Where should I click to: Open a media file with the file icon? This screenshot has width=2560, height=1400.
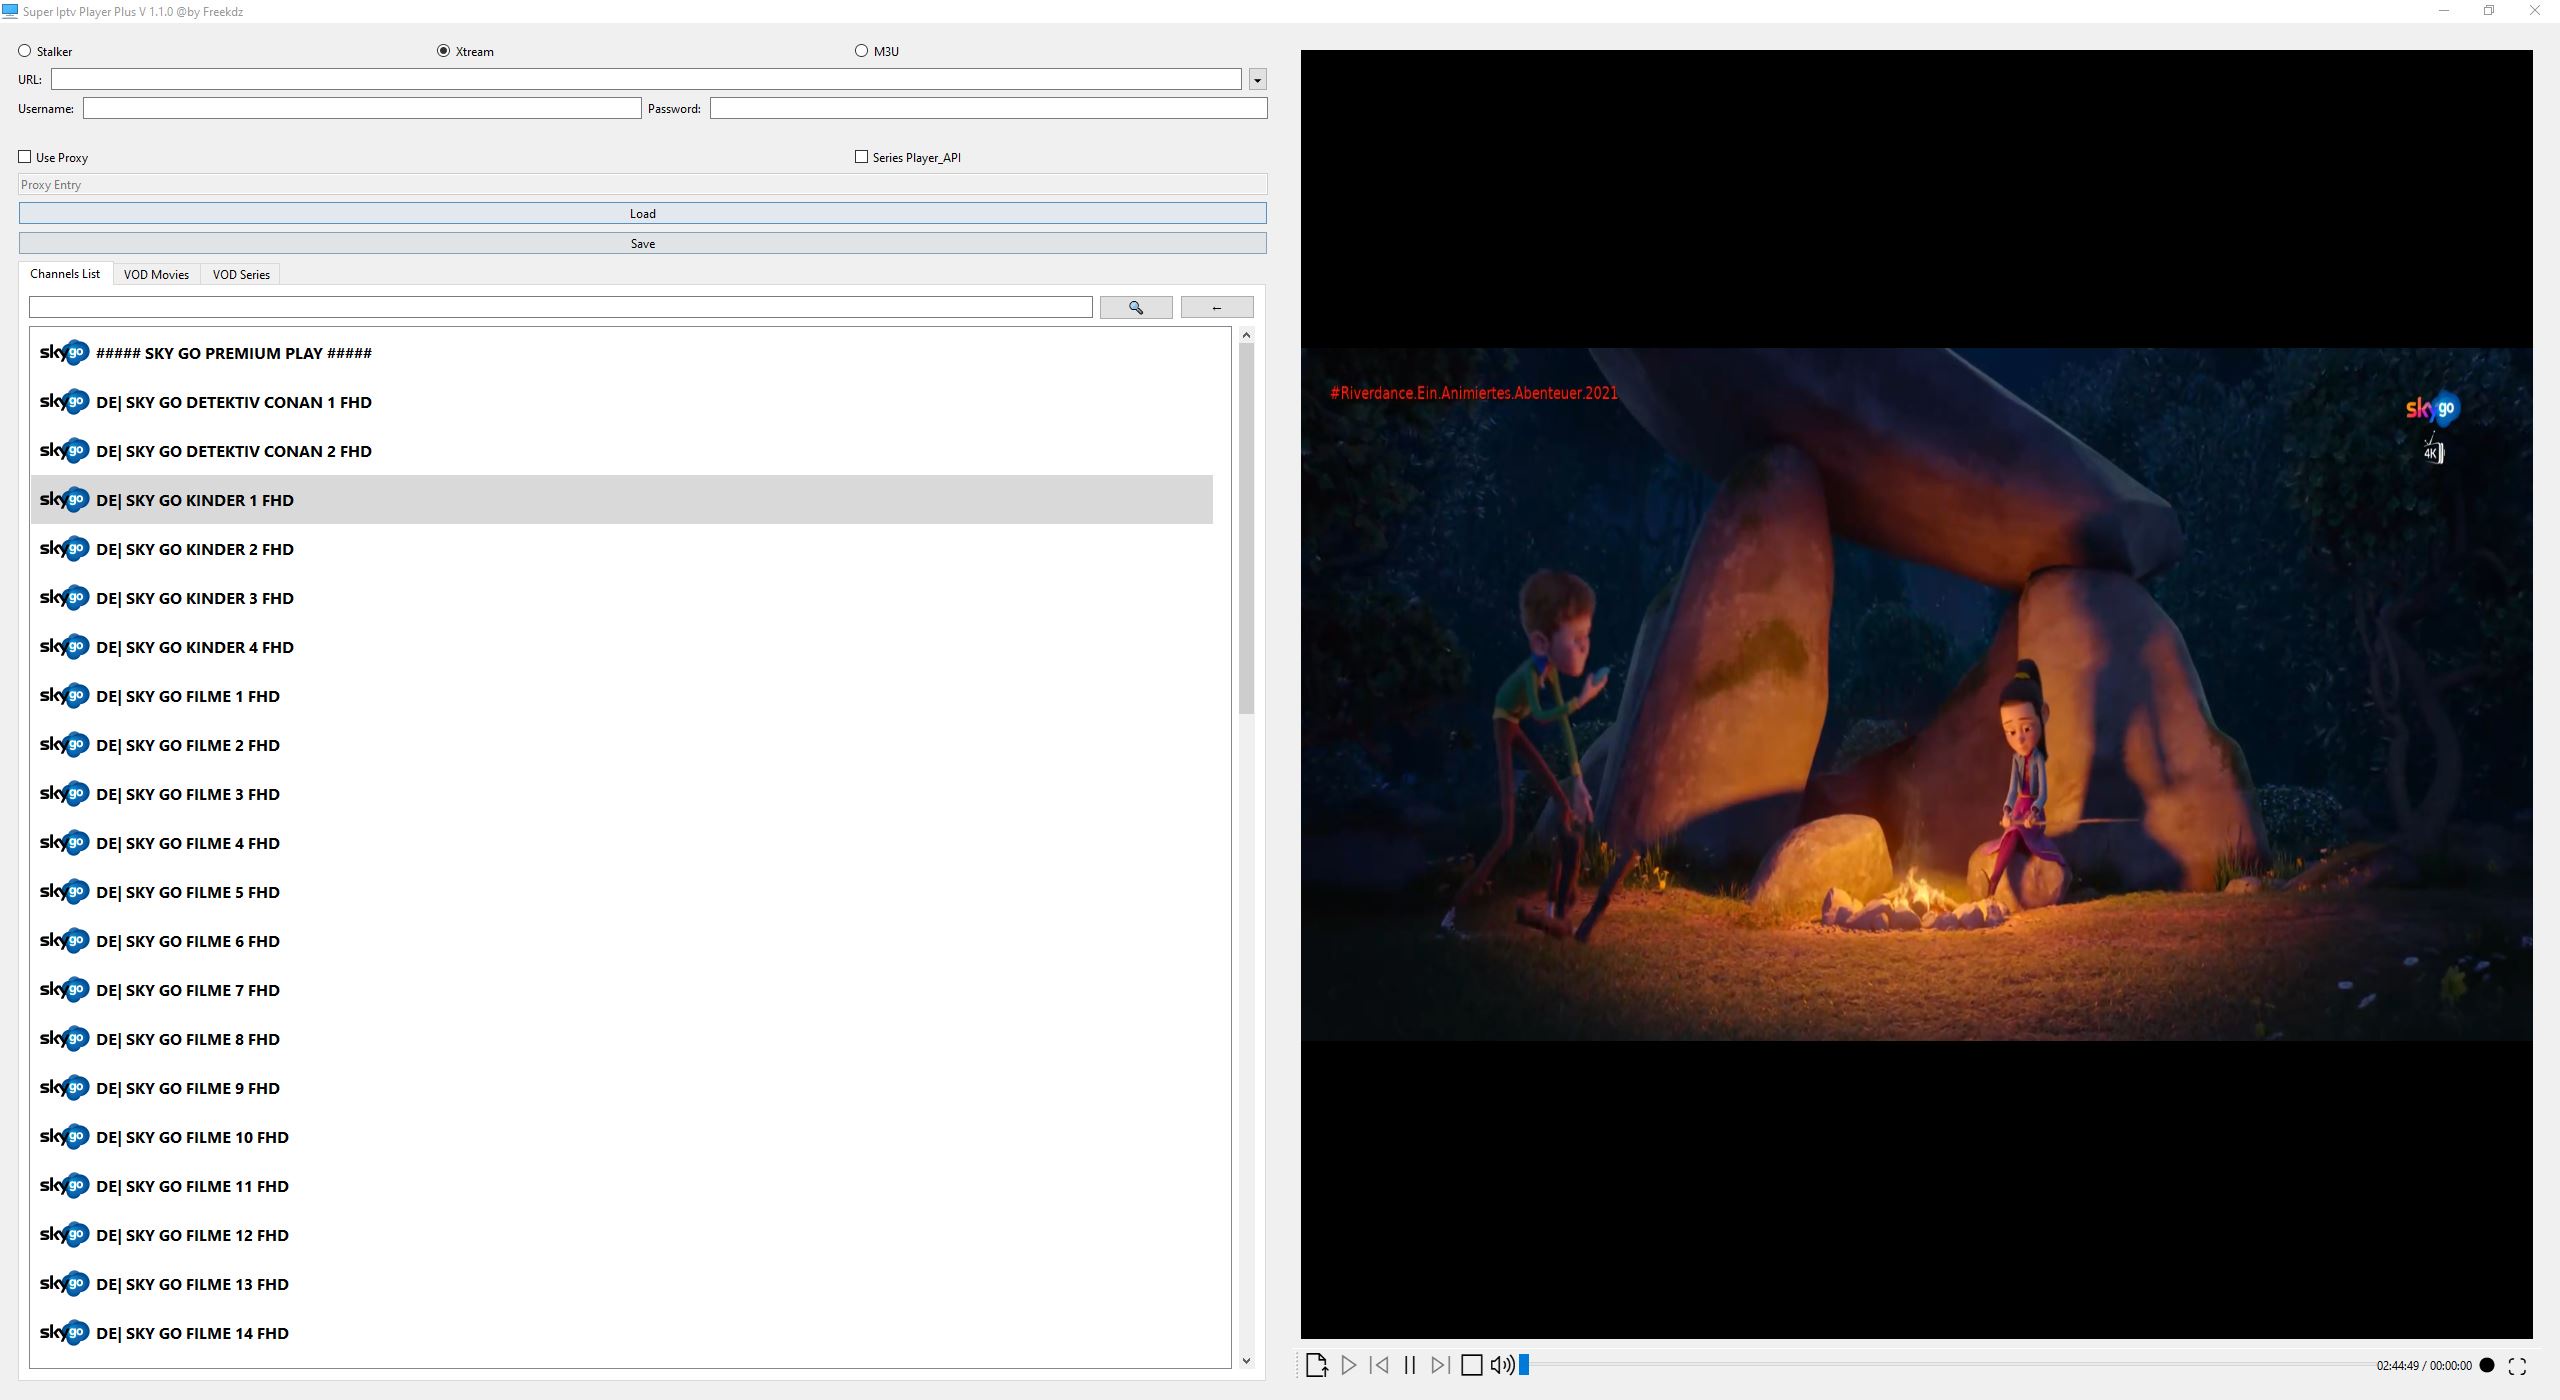coord(1316,1365)
